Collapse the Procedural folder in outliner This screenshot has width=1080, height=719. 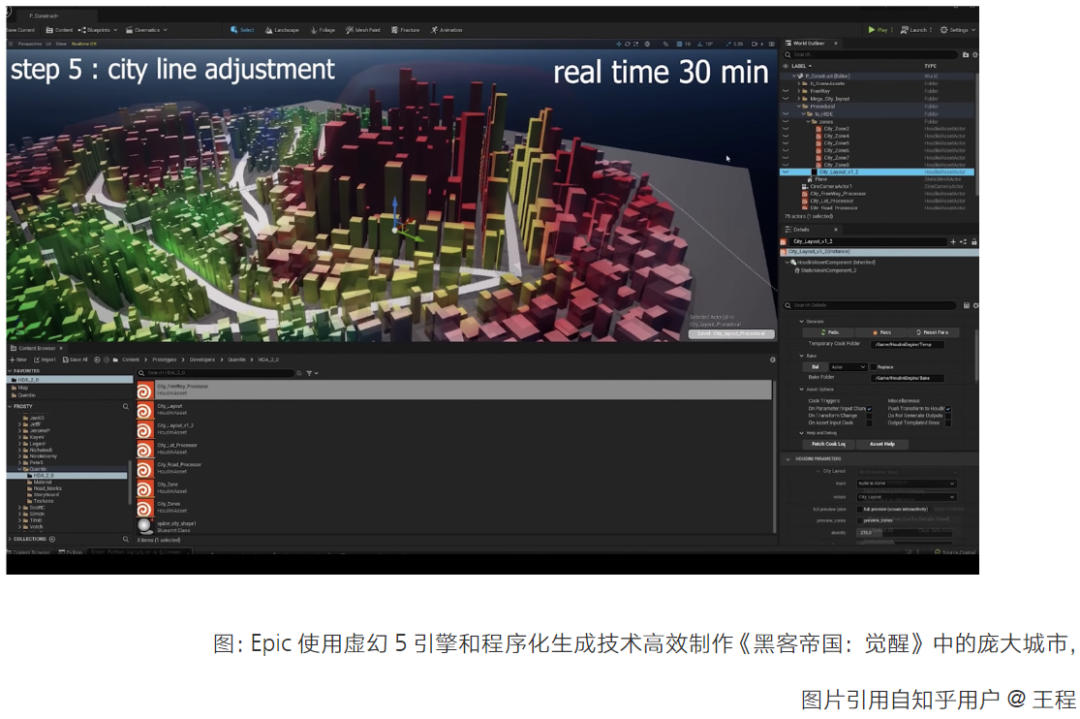tap(799, 106)
